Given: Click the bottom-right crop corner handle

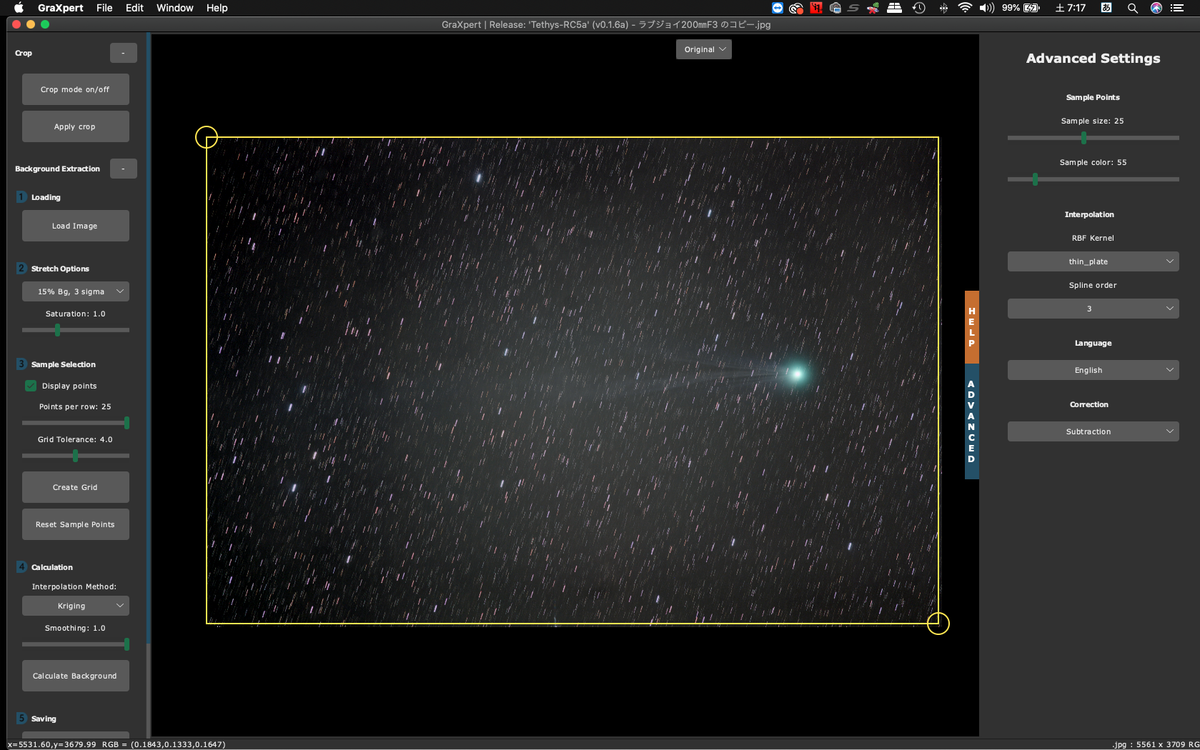Looking at the screenshot, I should (x=938, y=623).
